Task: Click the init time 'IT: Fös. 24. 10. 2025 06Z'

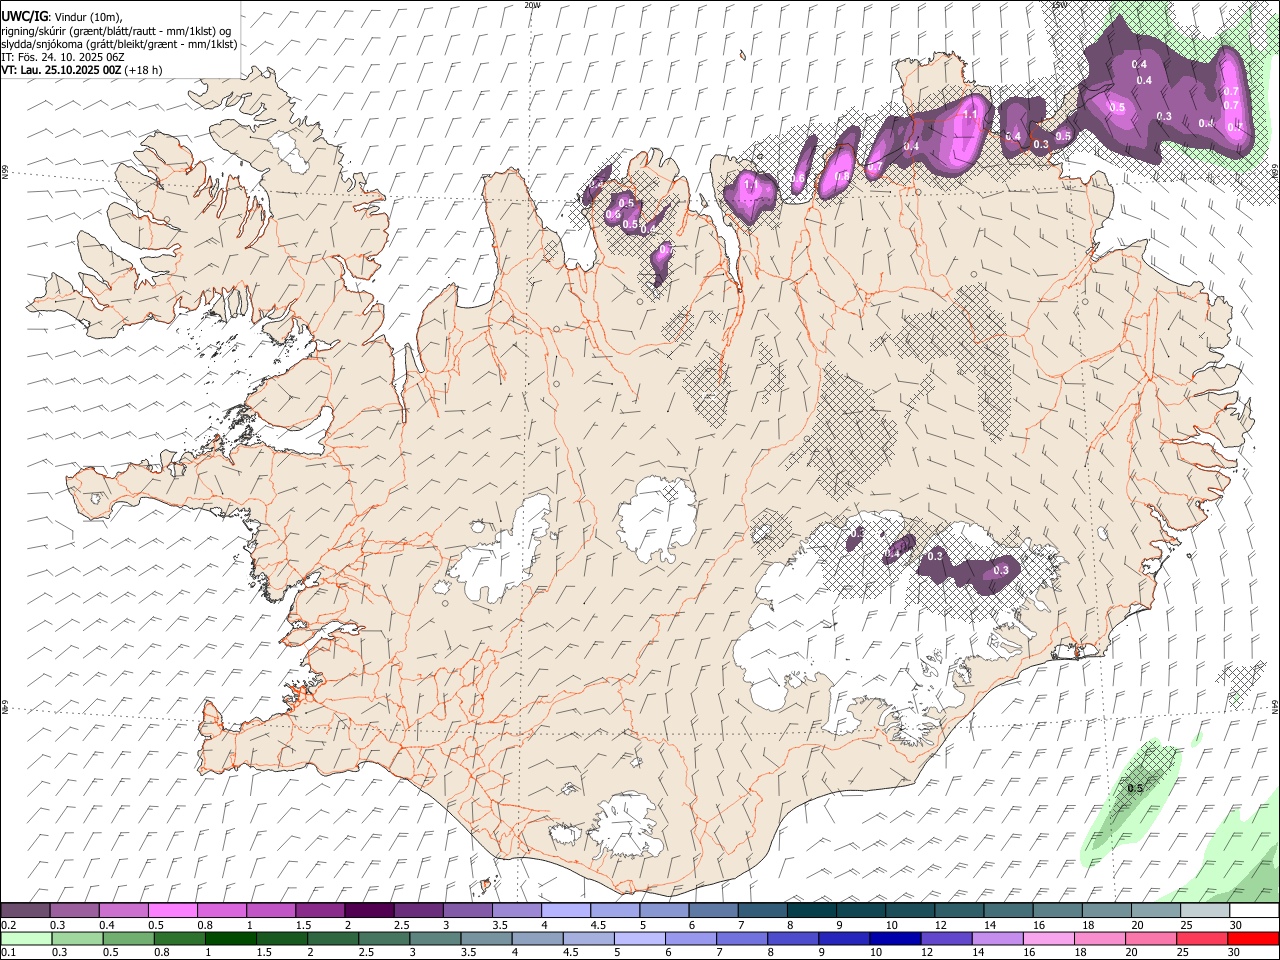Action: point(62,57)
